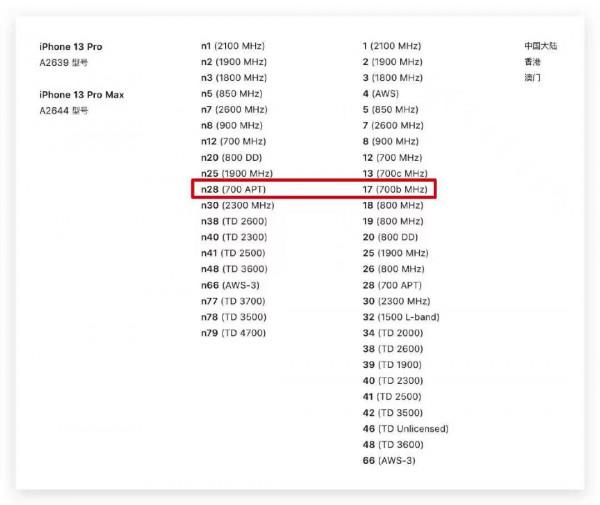Click the n40 (TD 2300) entry
Image resolution: width=600 pixels, height=505 pixels.
coord(234,237)
